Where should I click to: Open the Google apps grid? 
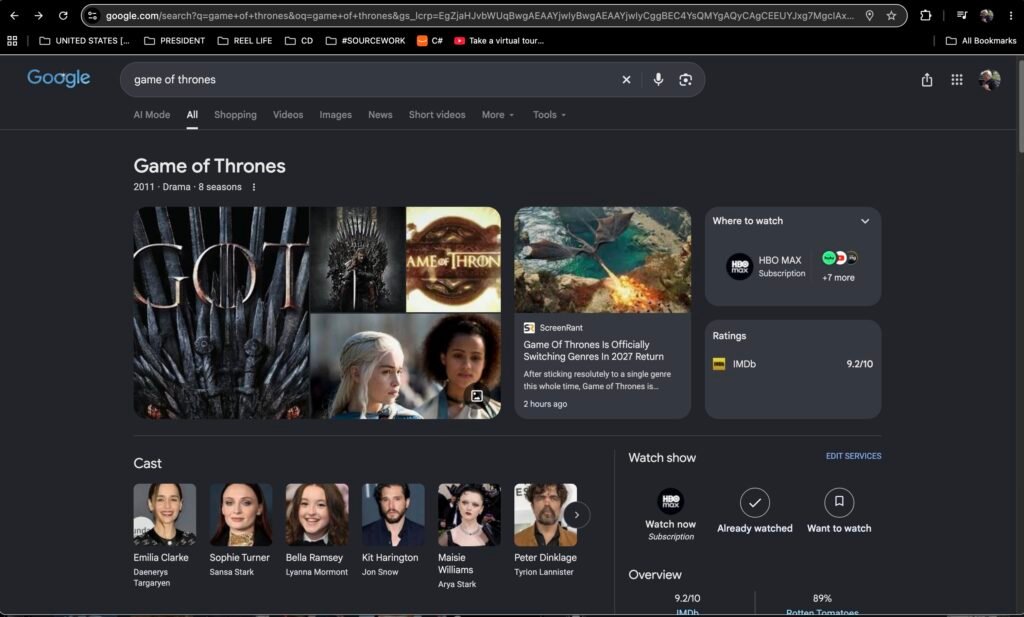click(x=957, y=80)
